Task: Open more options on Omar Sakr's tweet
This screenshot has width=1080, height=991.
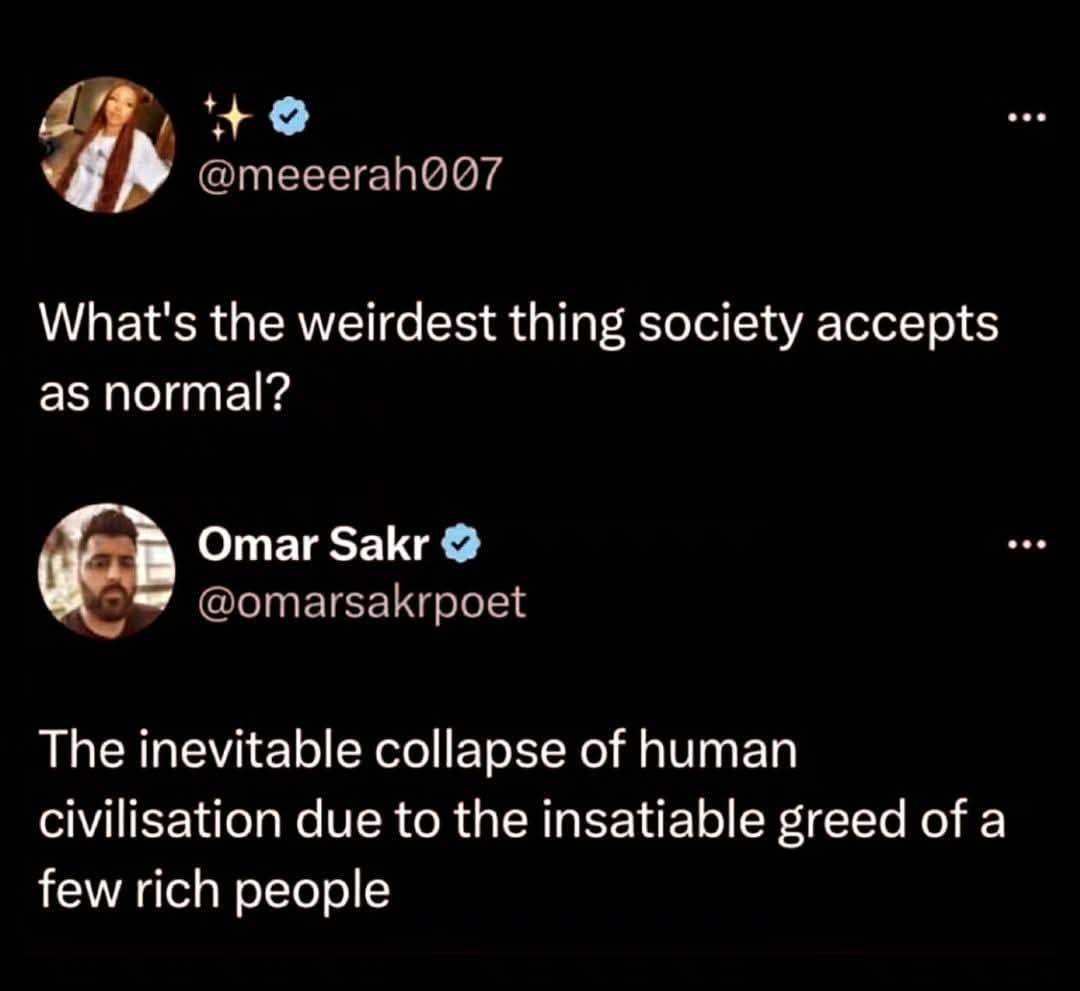Action: [x=1027, y=546]
